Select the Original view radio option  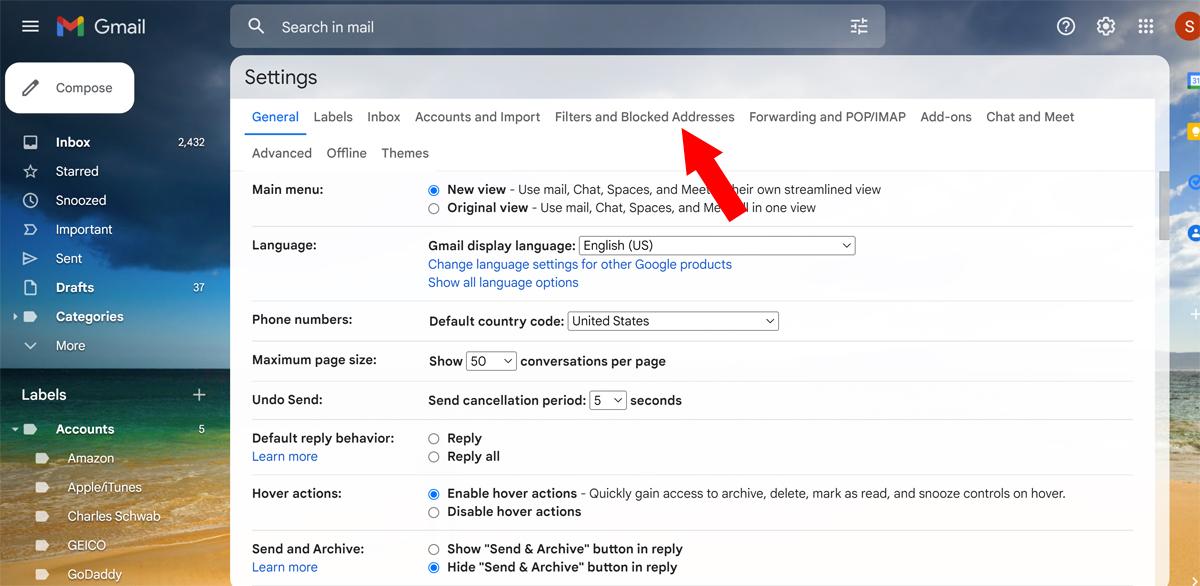click(434, 208)
